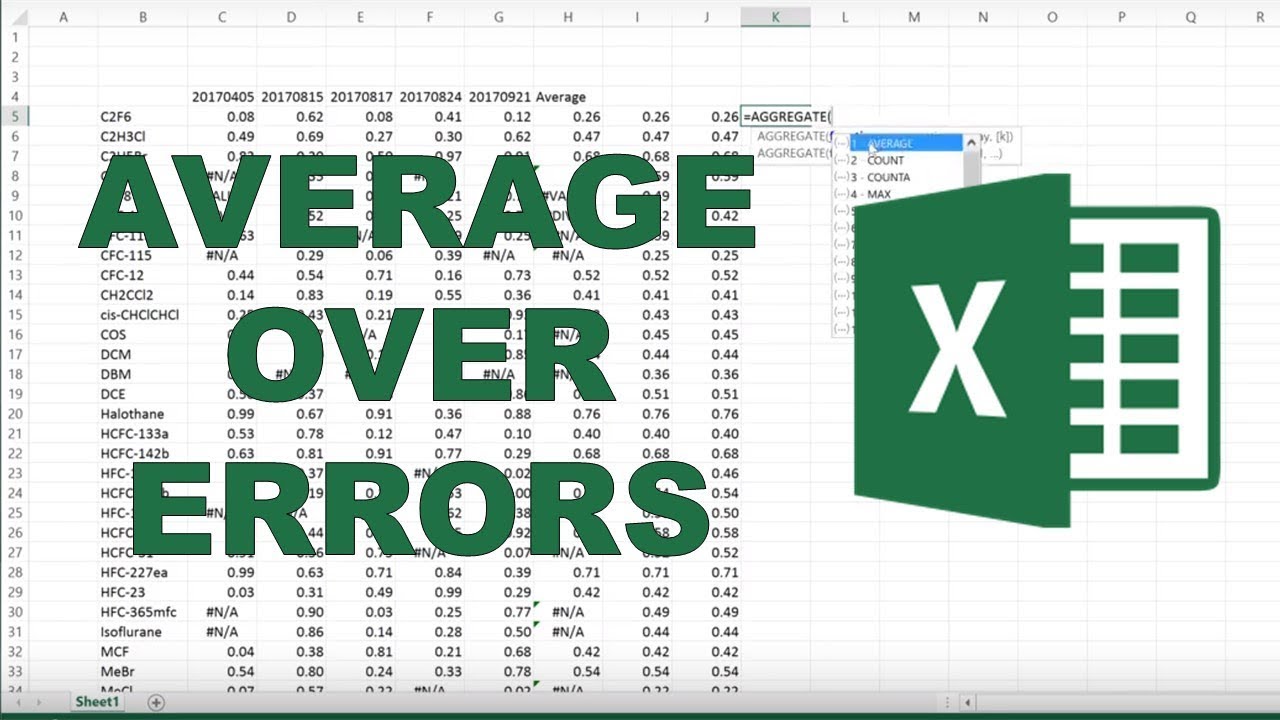The image size is (1280, 720).
Task: Click the 20170405 date header cell
Action: 222,97
